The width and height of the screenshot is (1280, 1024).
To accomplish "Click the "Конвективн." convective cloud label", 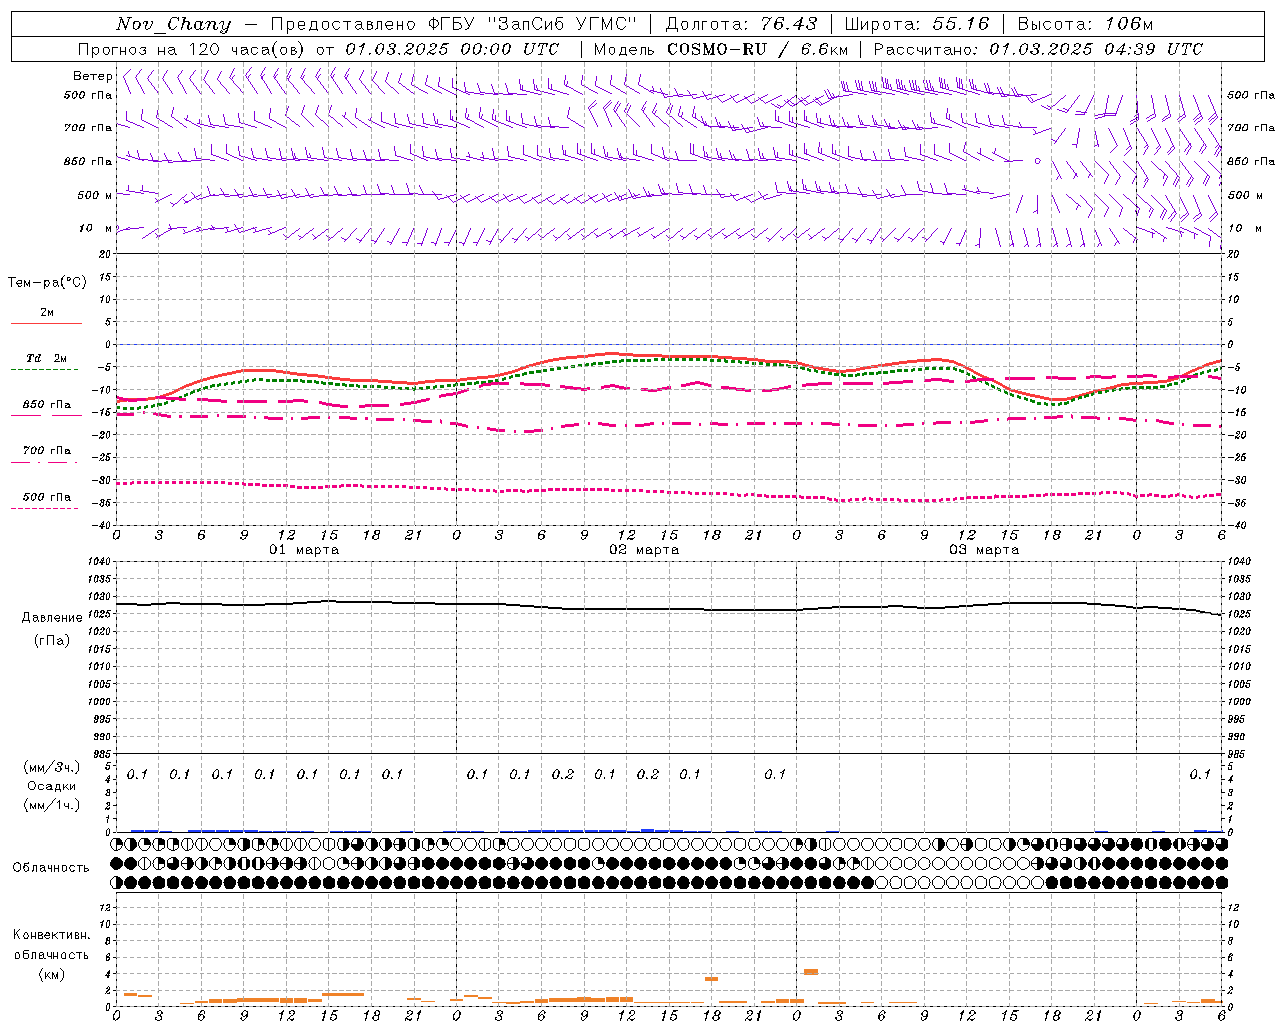I will [51, 935].
